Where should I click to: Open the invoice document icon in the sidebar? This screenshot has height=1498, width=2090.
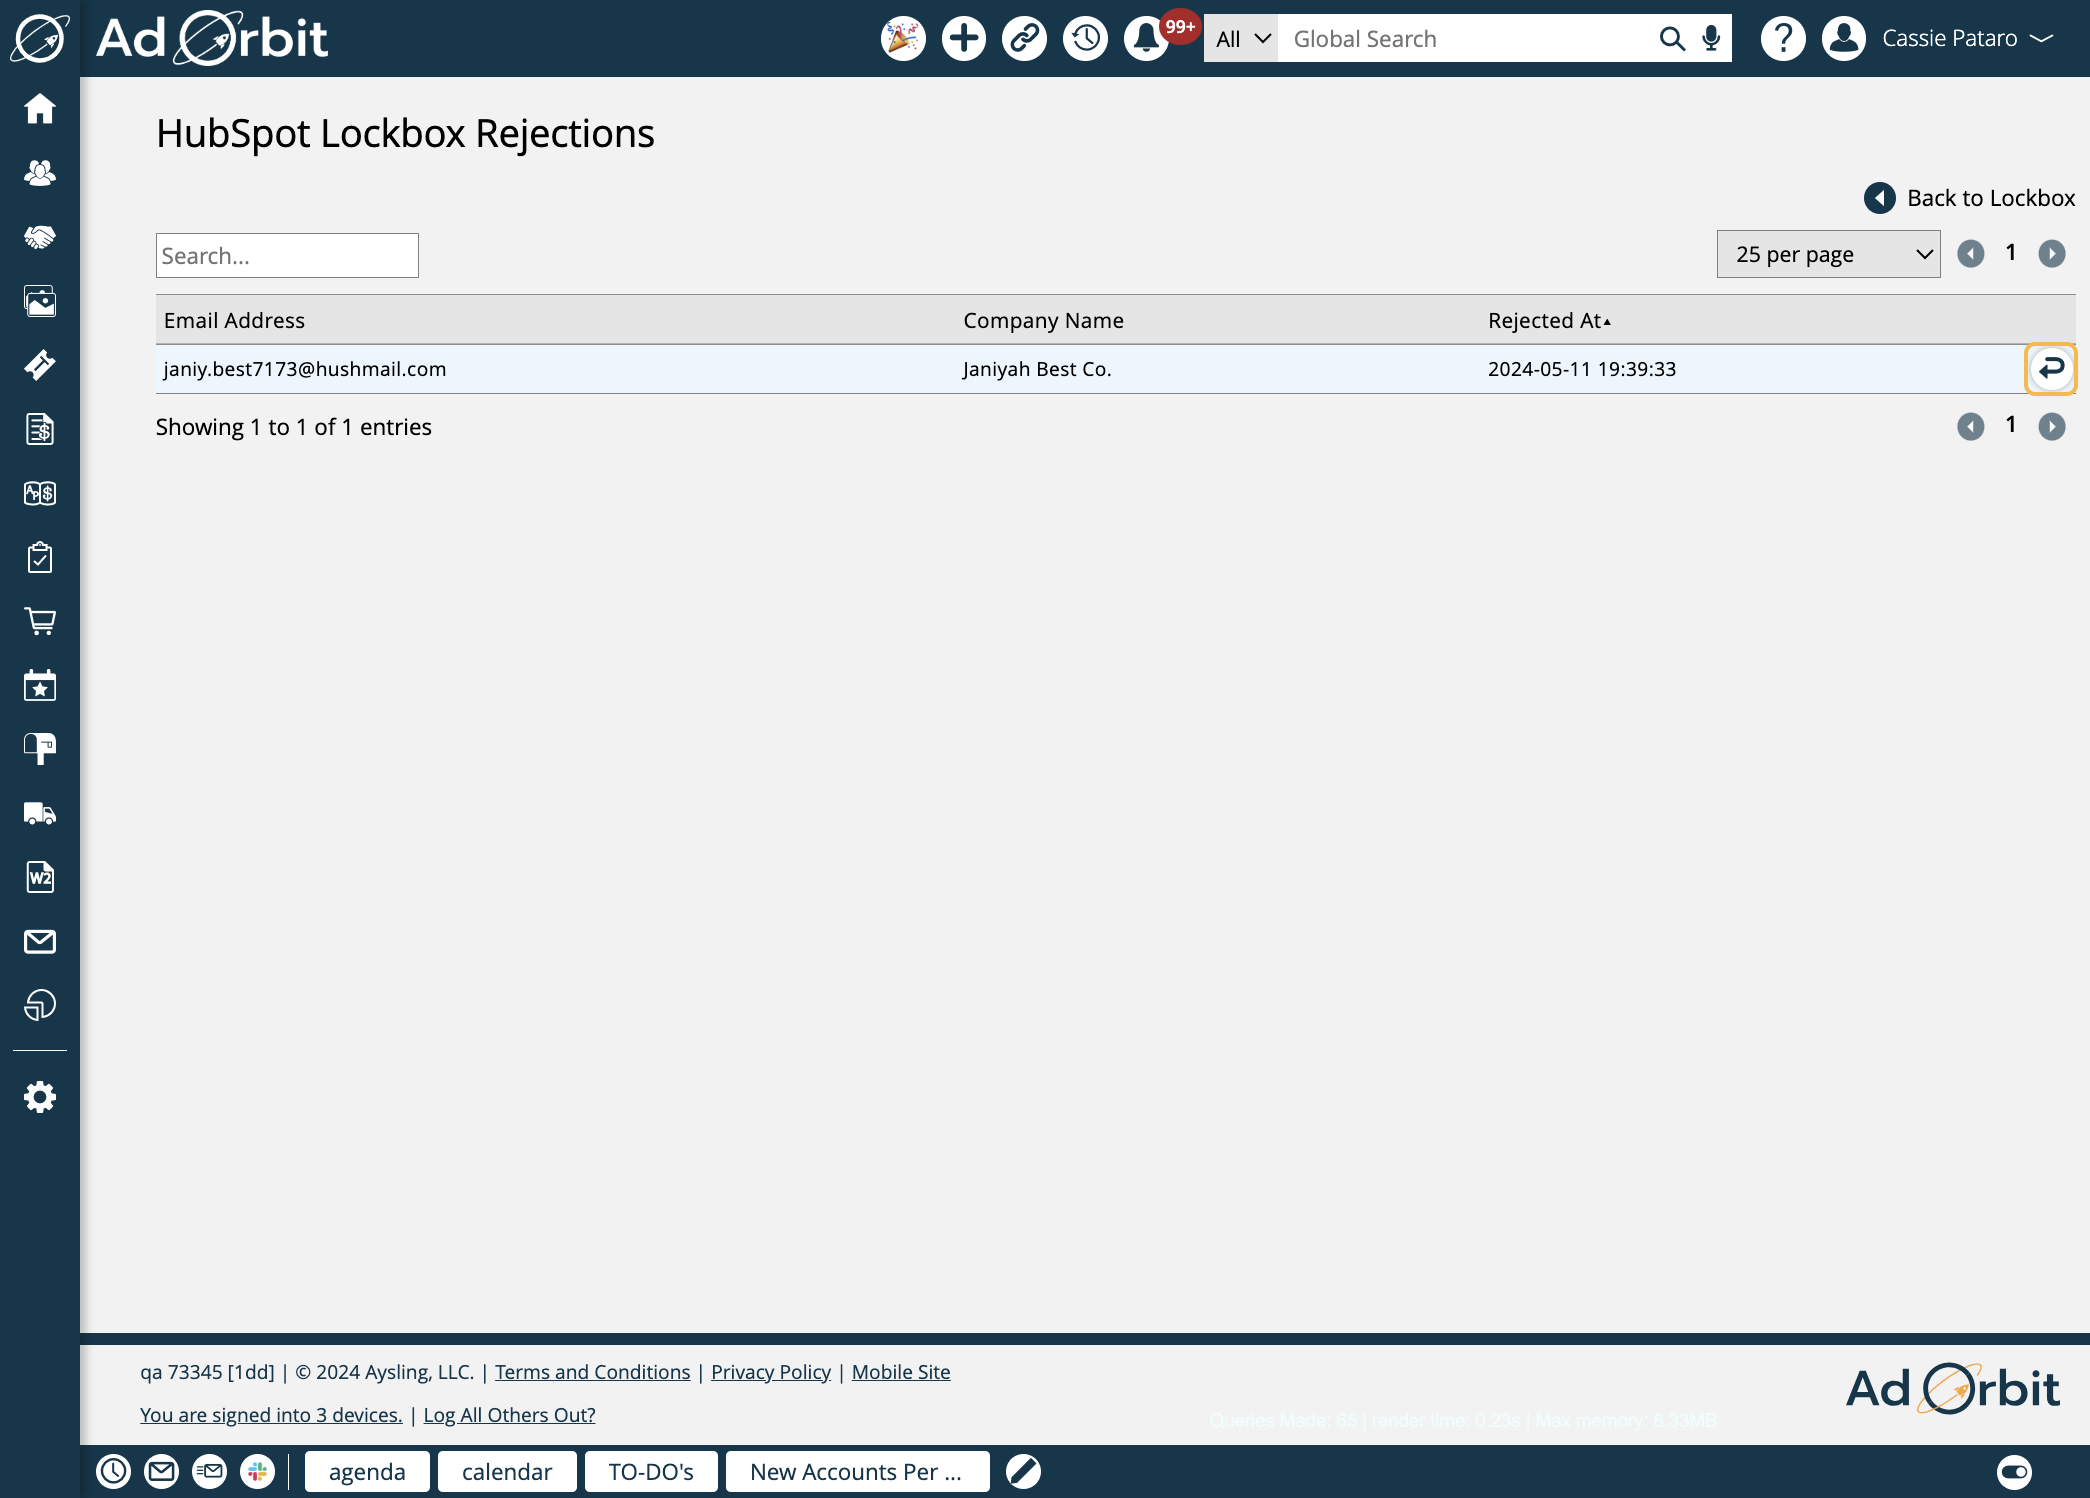coord(40,429)
